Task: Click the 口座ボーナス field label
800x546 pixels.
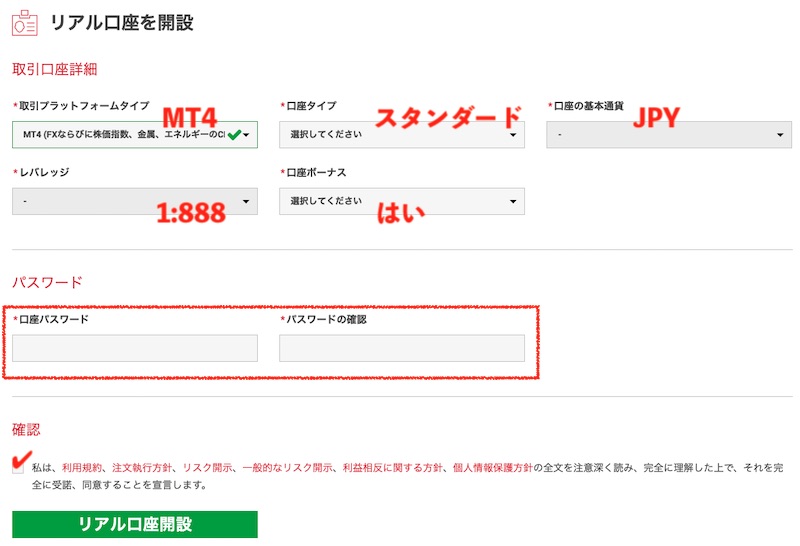Action: click(316, 172)
